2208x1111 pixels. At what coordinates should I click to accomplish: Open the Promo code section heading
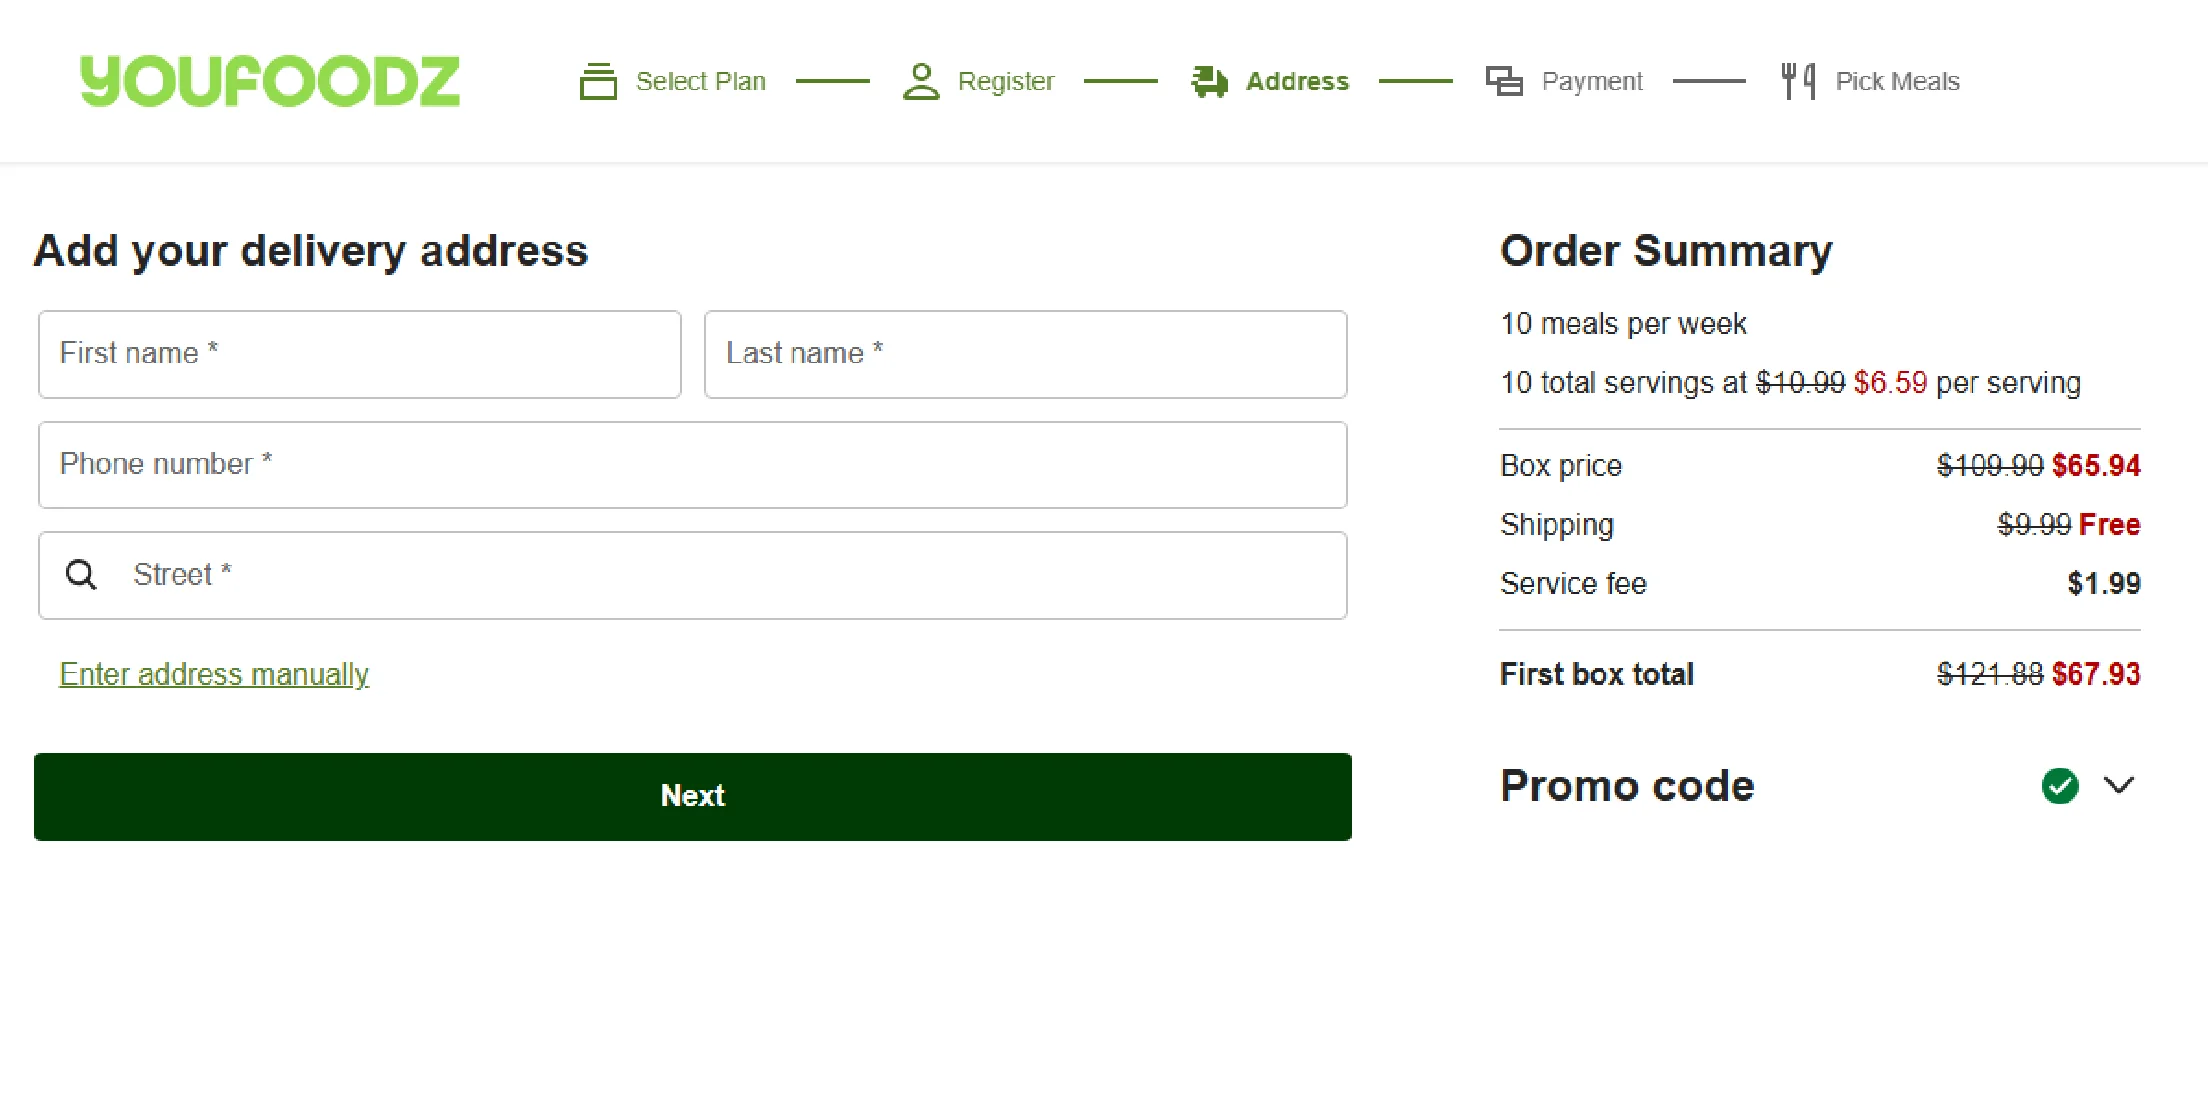pos(1627,786)
